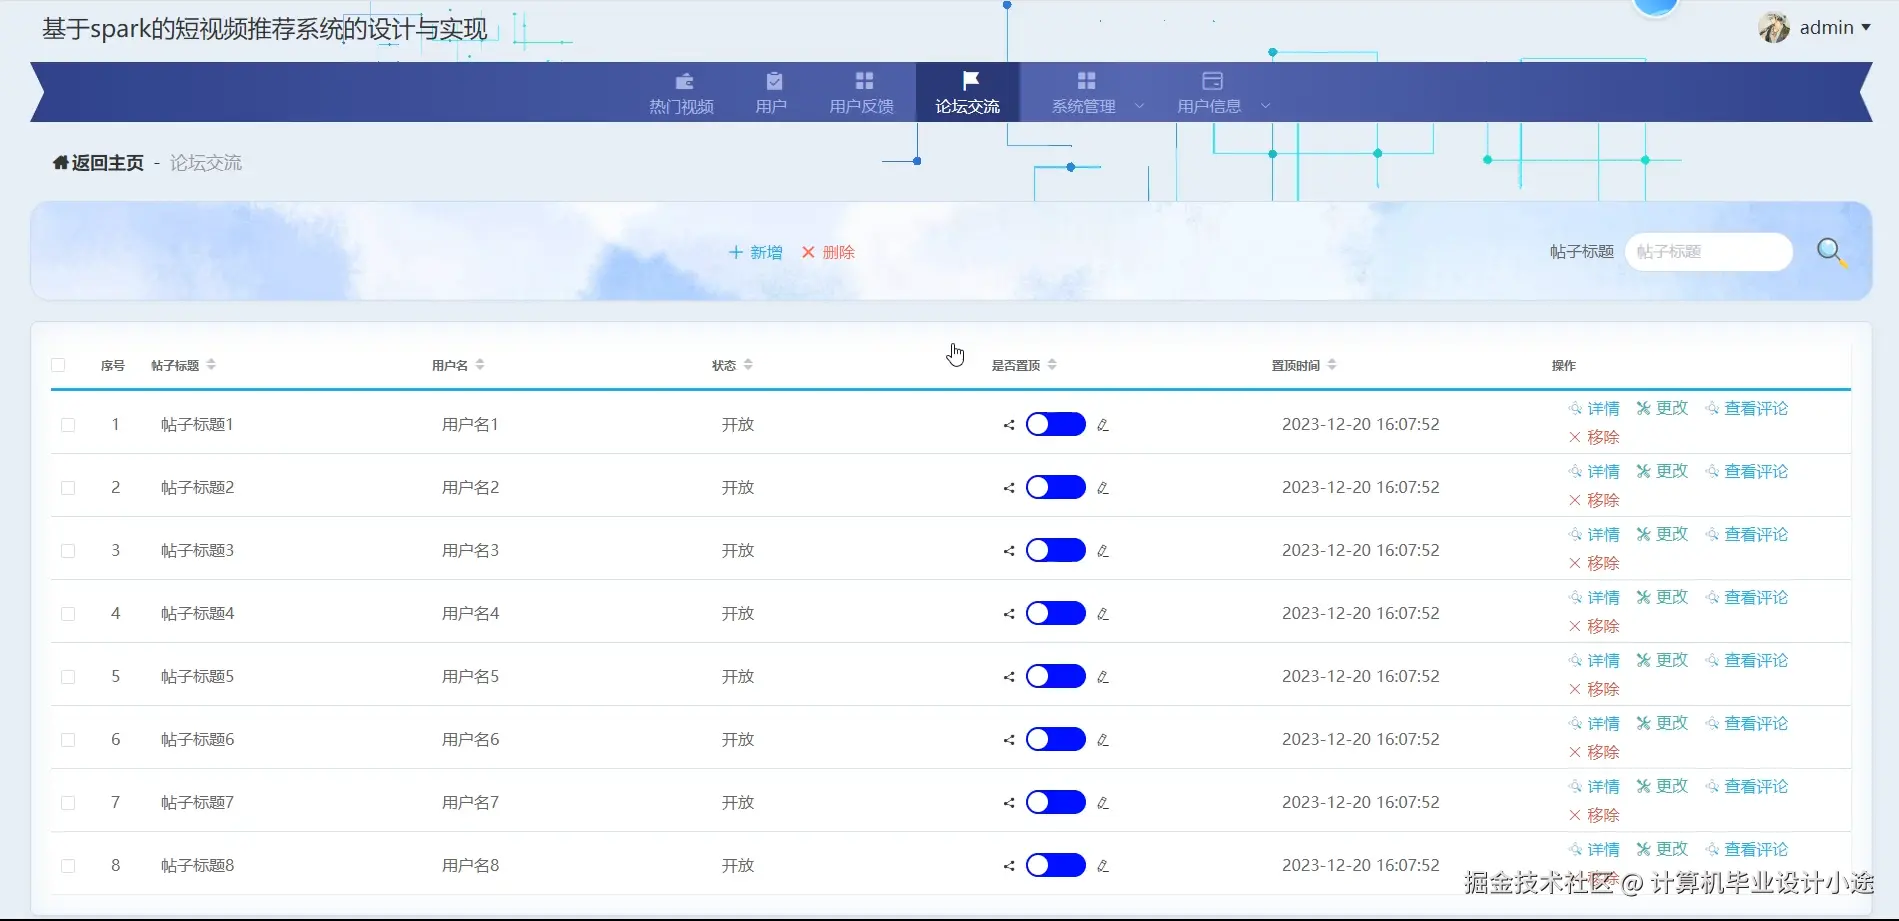Screen dimensions: 1899x921
Task: Click 更改 for 帖子标题1
Action: coord(1662,408)
